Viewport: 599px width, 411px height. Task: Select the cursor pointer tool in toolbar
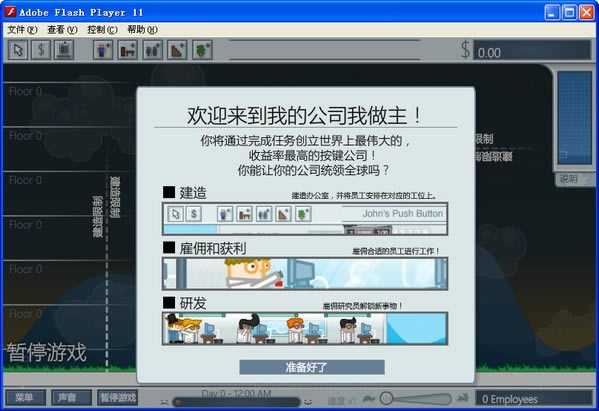click(18, 50)
